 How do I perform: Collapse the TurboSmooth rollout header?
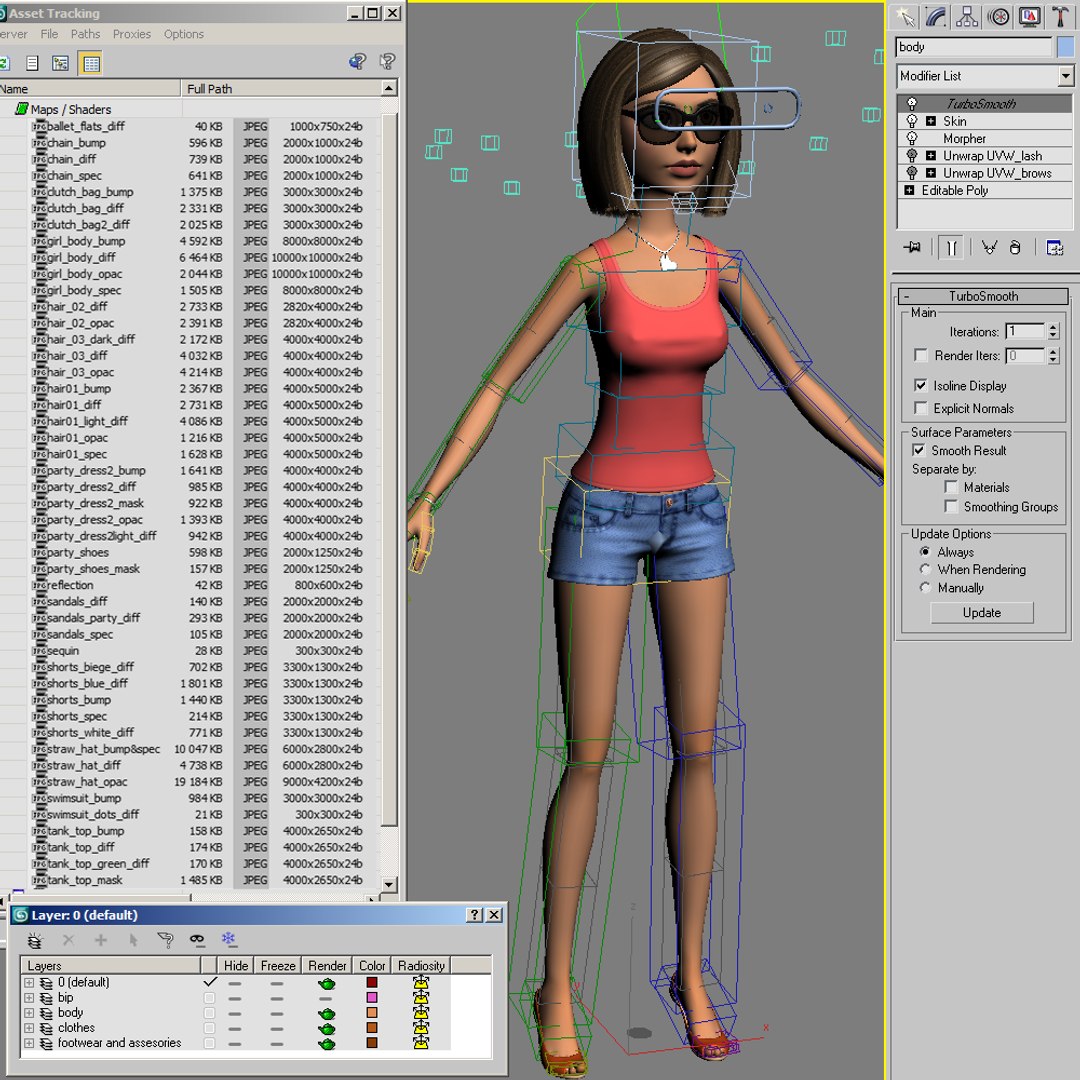pos(983,296)
